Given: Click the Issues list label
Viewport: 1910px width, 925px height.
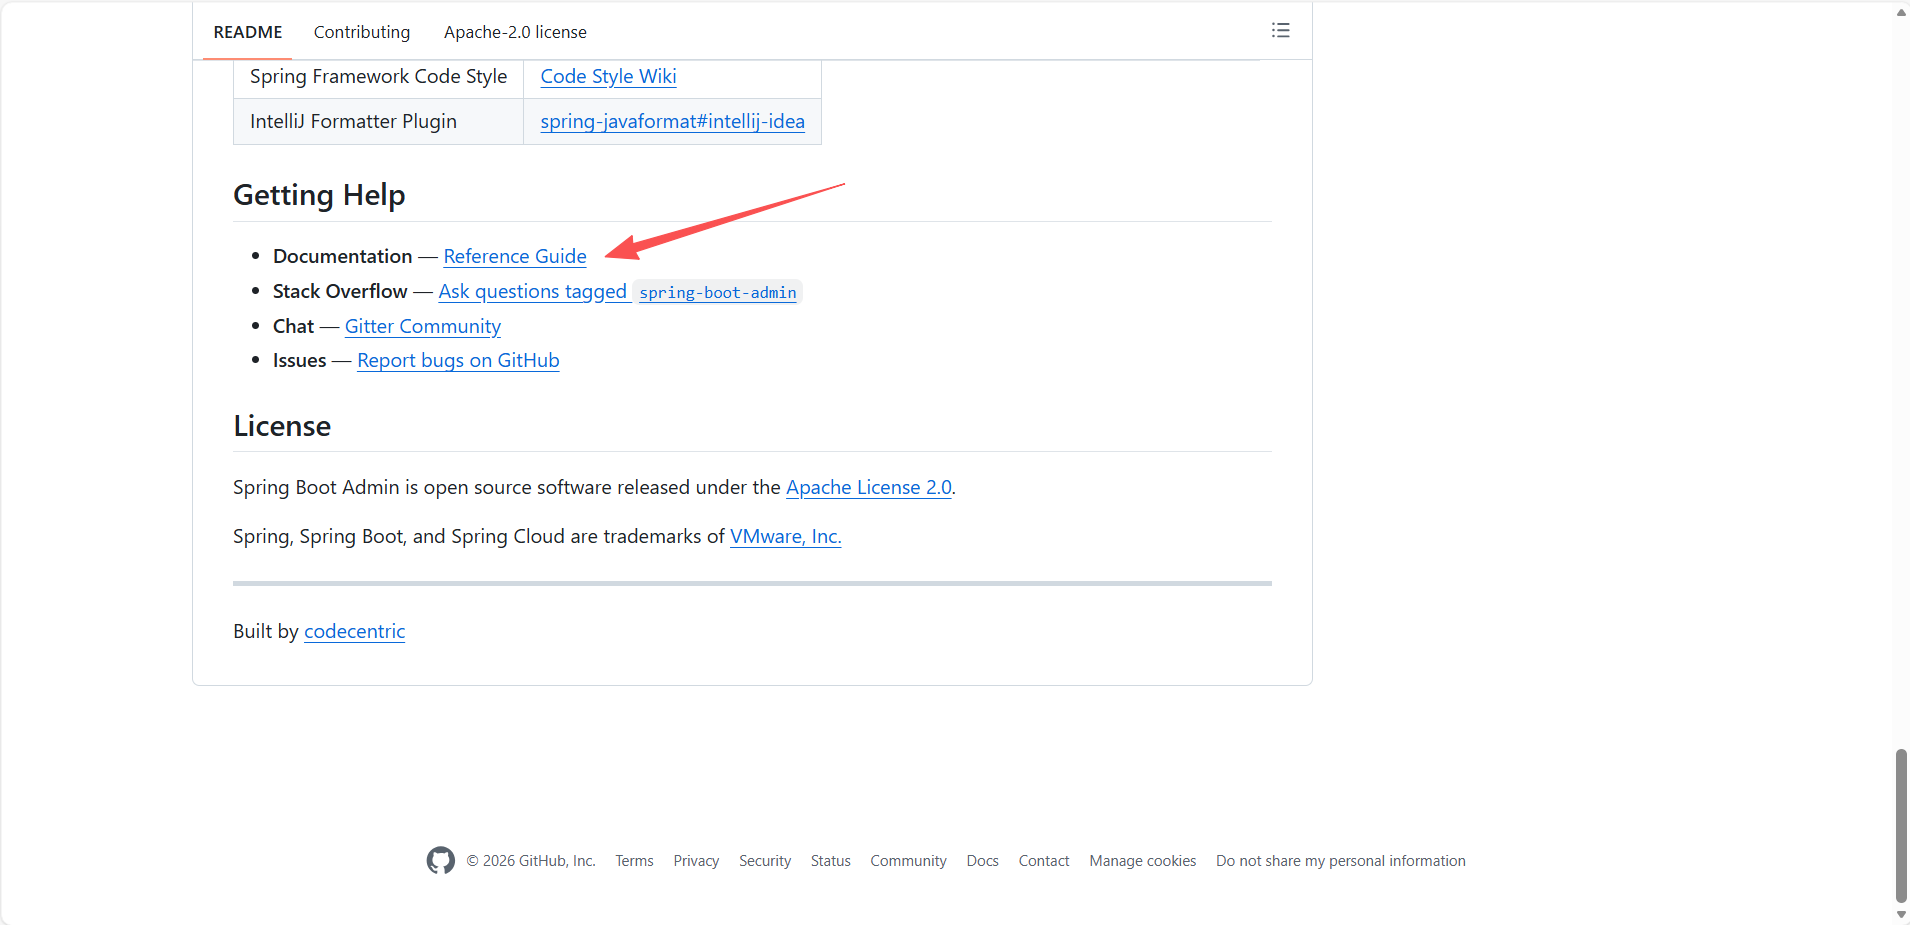Looking at the screenshot, I should [299, 360].
